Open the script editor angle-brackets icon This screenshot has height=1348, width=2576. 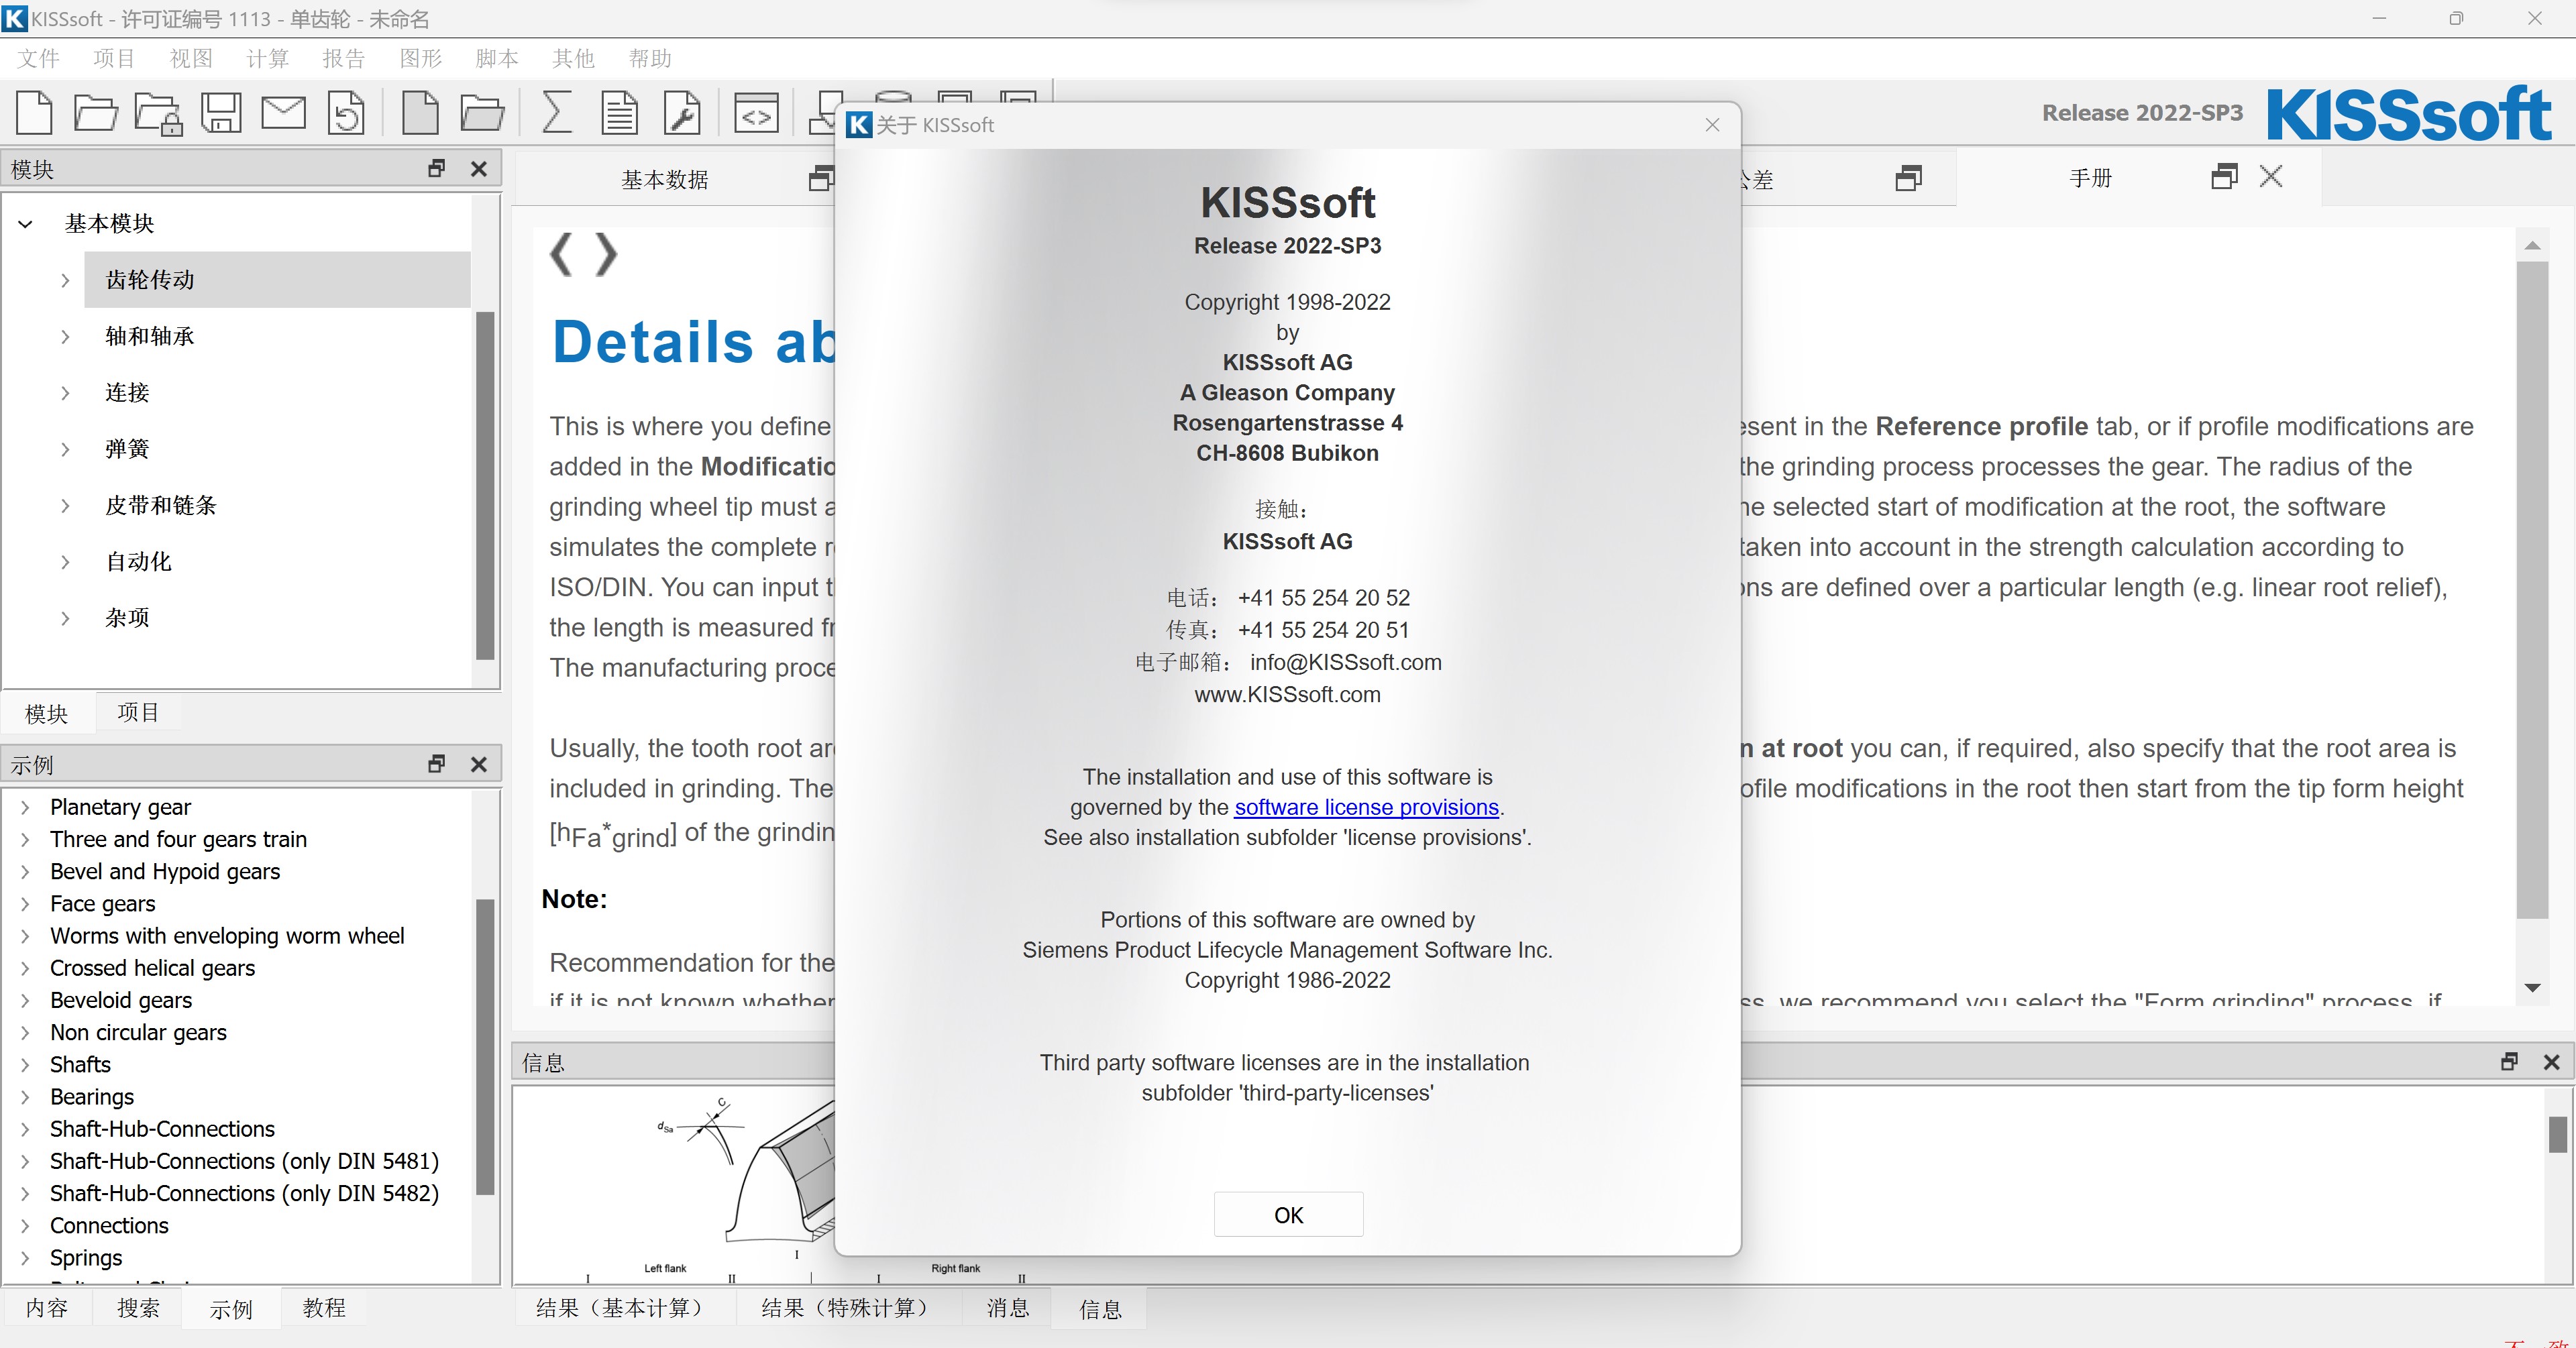pos(756,113)
